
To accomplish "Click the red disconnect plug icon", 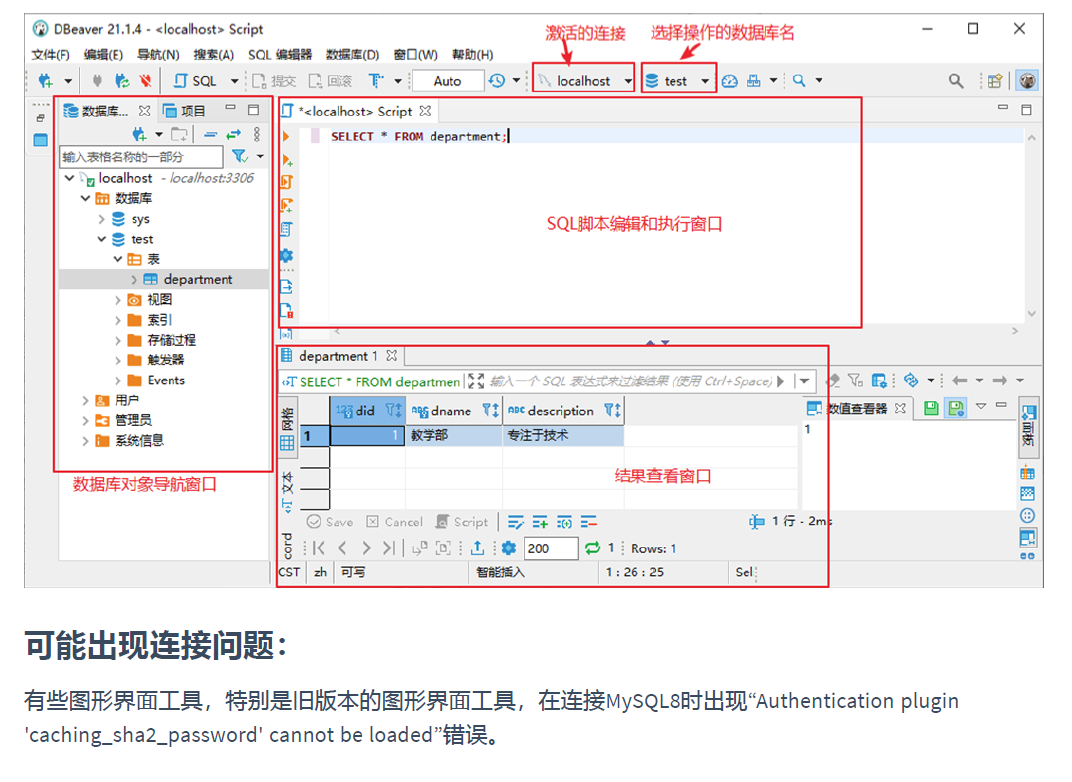I will tap(146, 81).
